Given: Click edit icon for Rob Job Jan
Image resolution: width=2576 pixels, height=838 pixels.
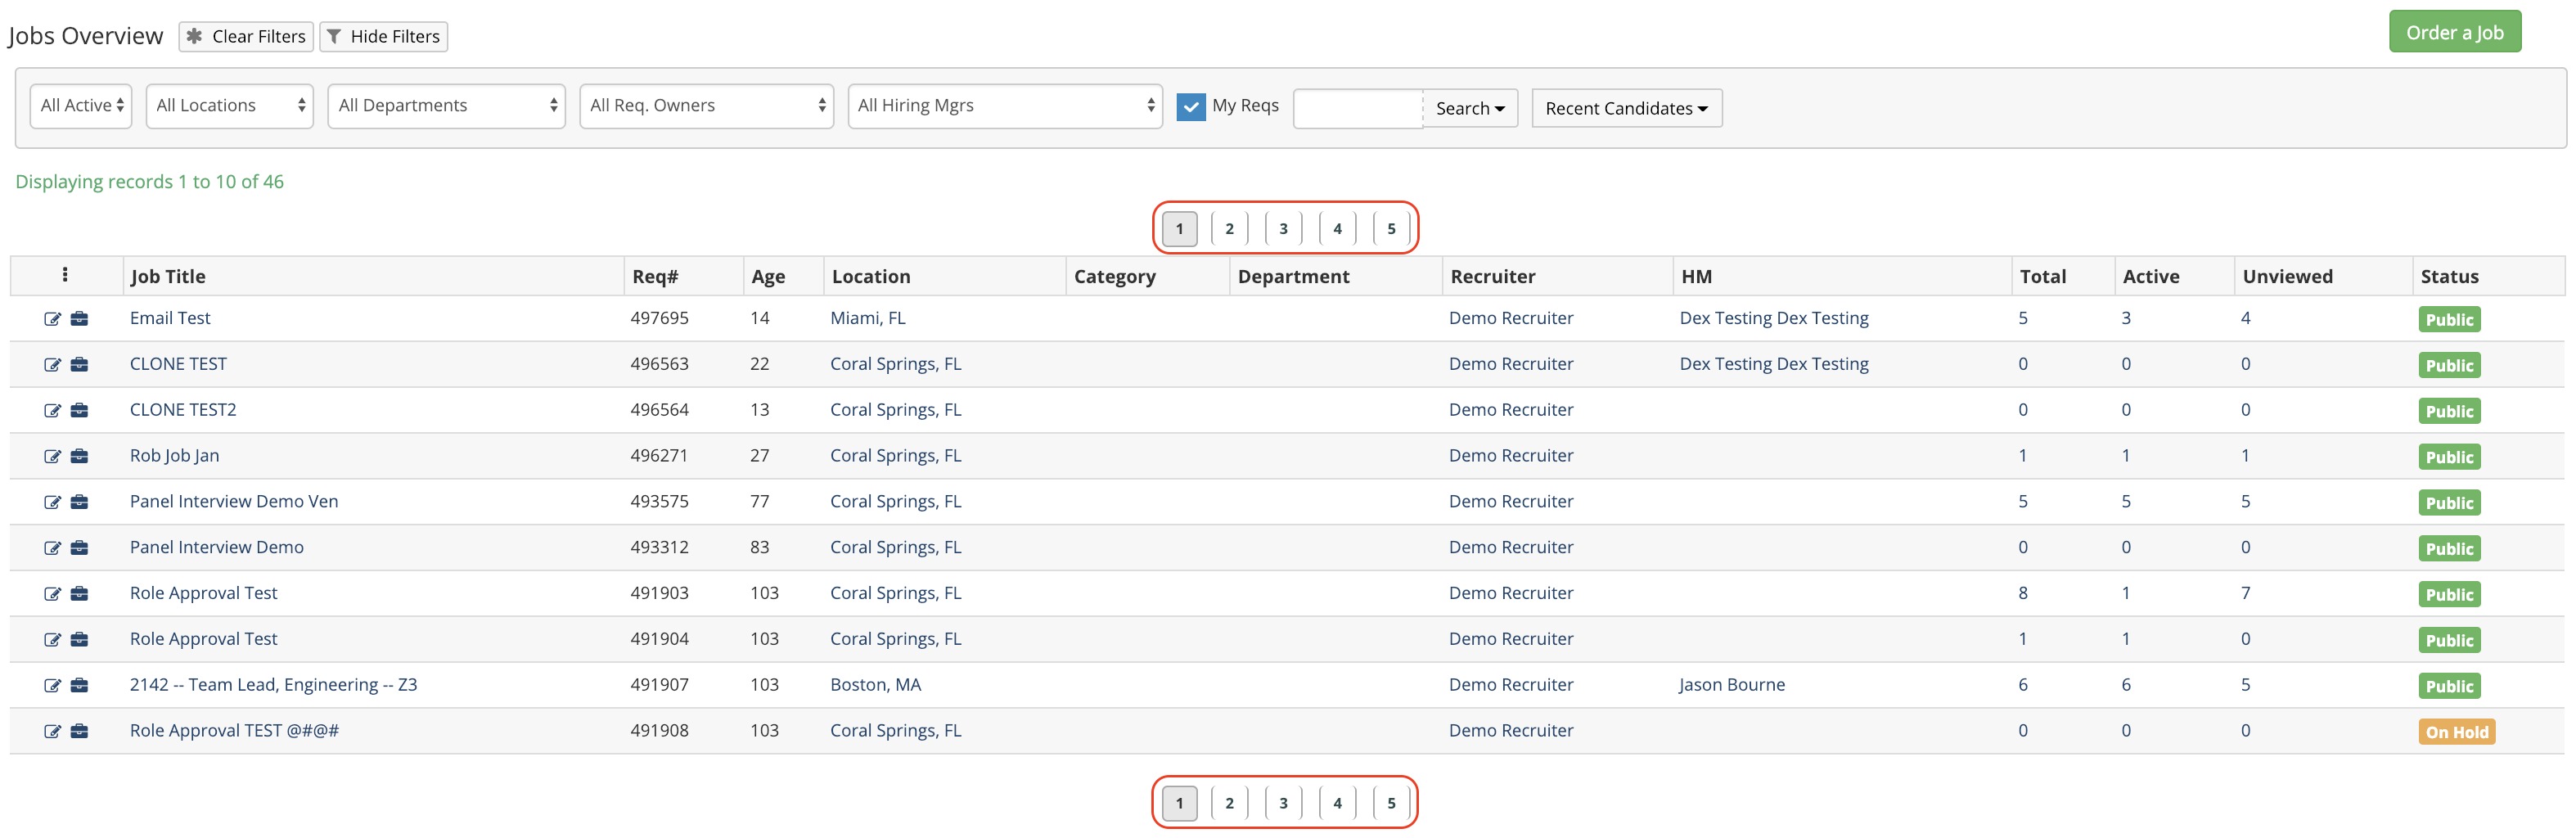Looking at the screenshot, I should (52, 457).
